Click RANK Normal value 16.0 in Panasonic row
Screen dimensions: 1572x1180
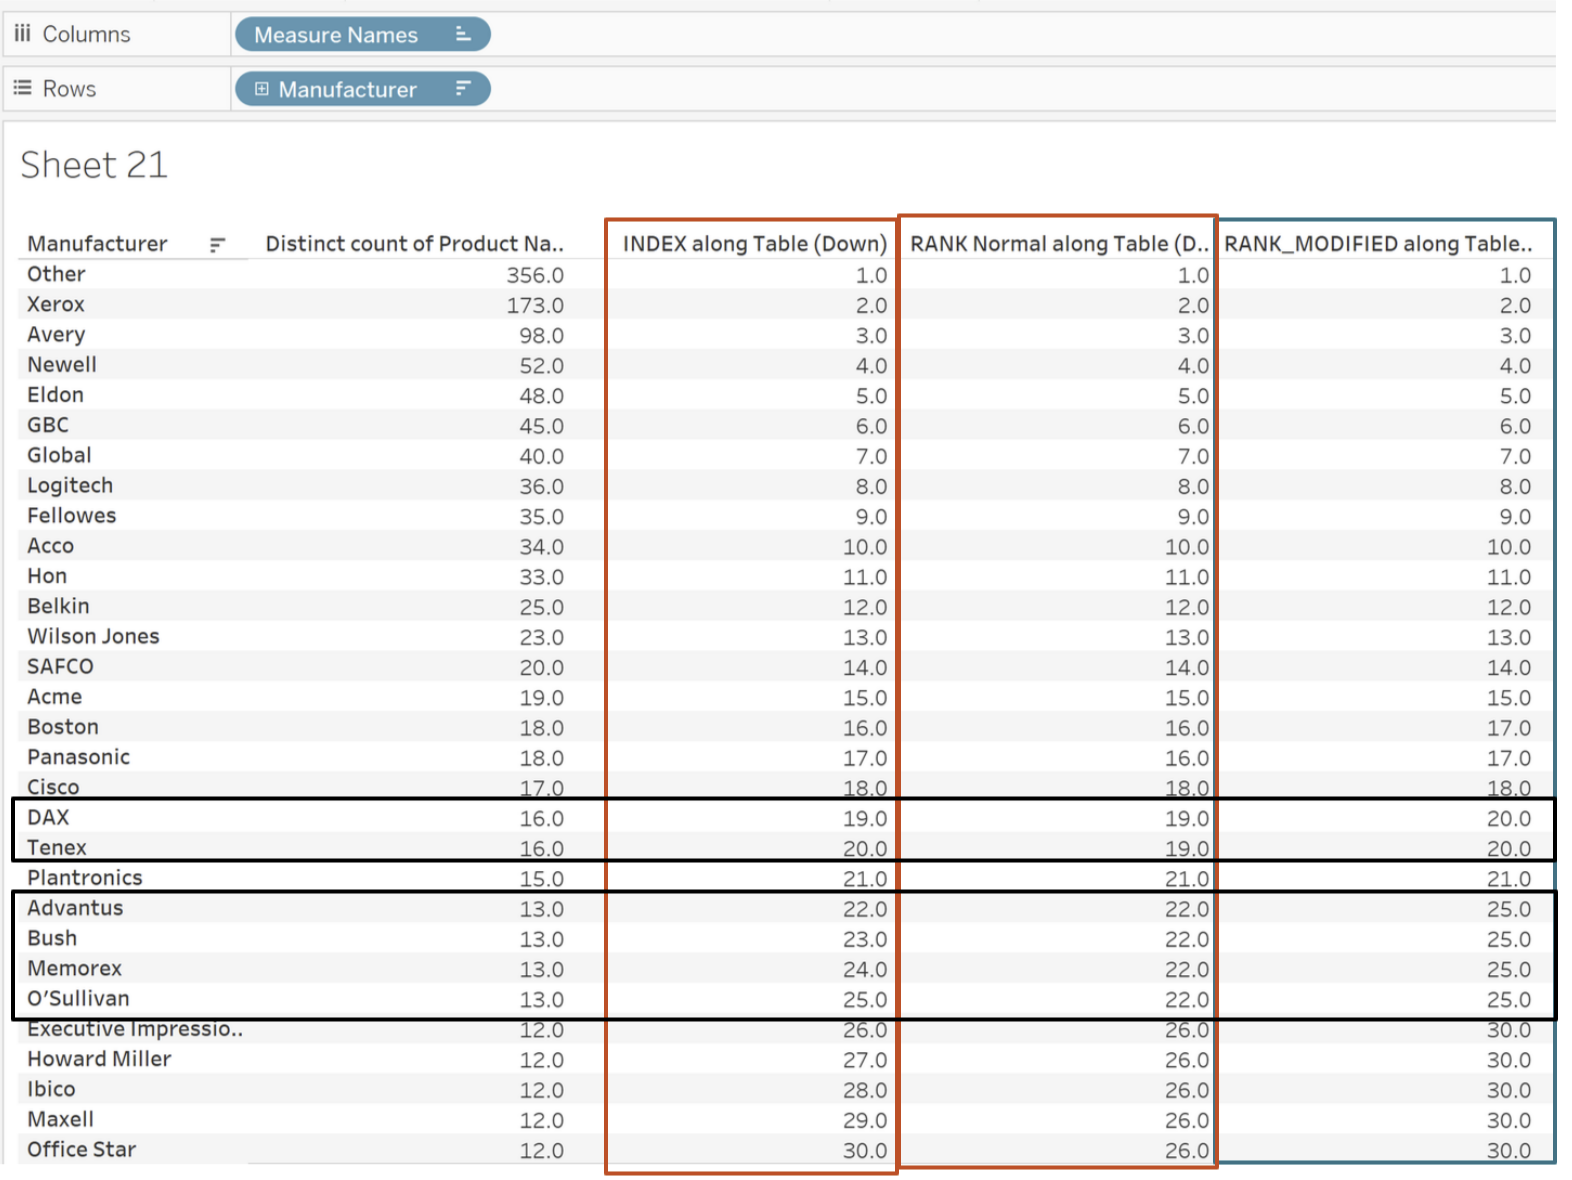tap(1187, 758)
